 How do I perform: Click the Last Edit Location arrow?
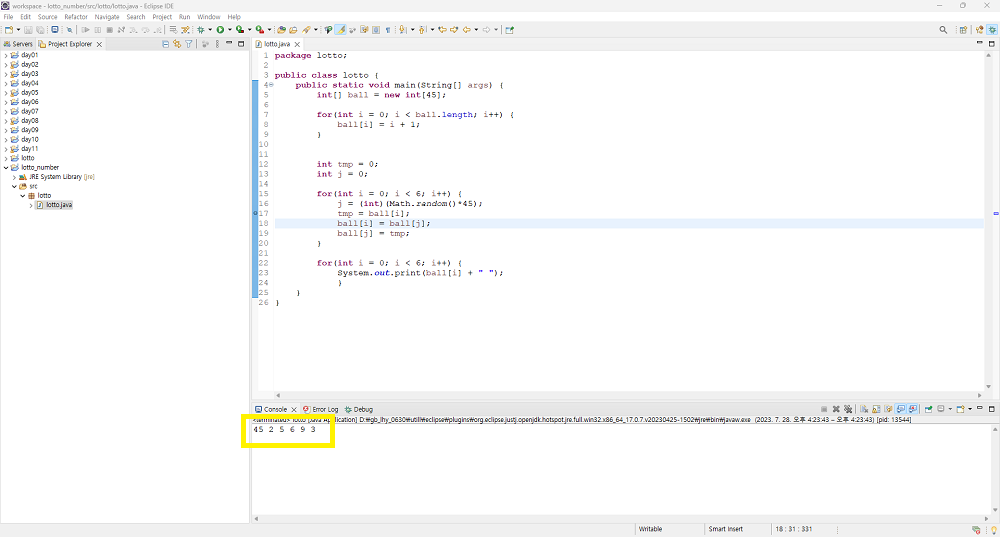[442, 29]
